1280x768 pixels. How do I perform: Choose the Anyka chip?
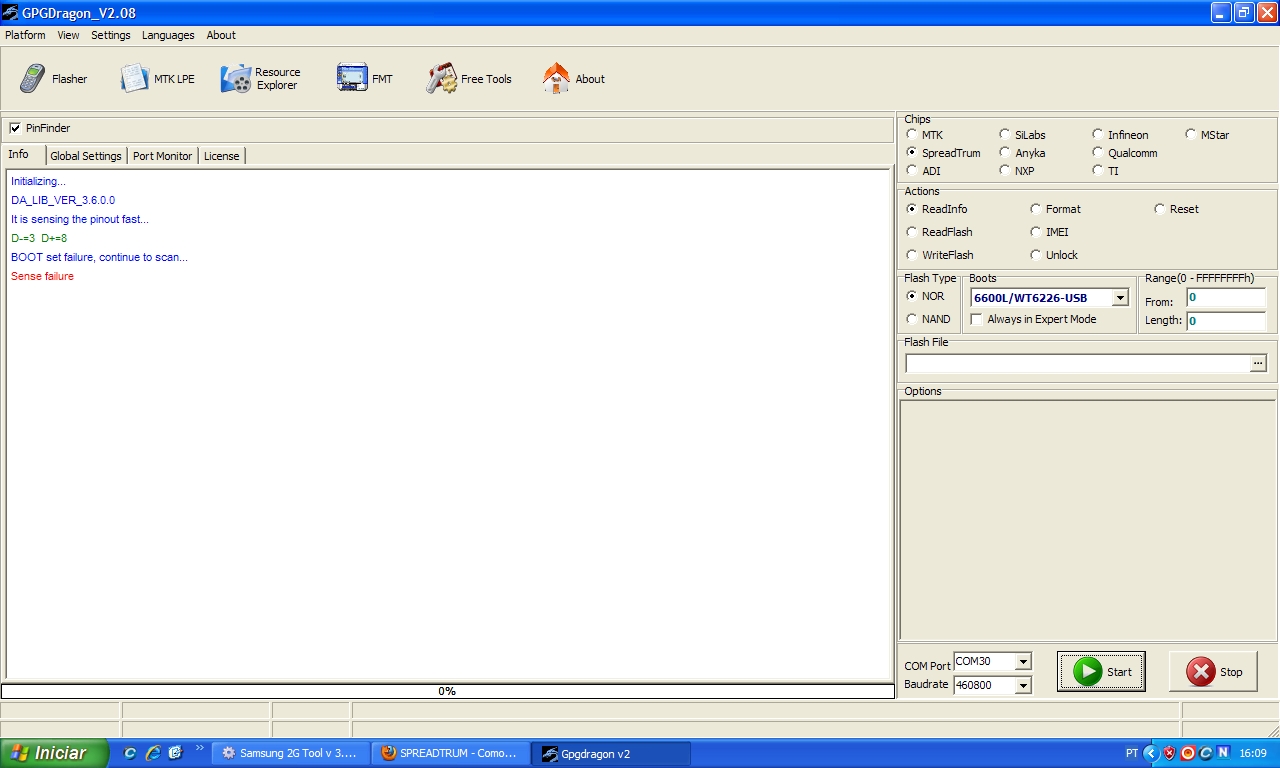pos(1005,153)
